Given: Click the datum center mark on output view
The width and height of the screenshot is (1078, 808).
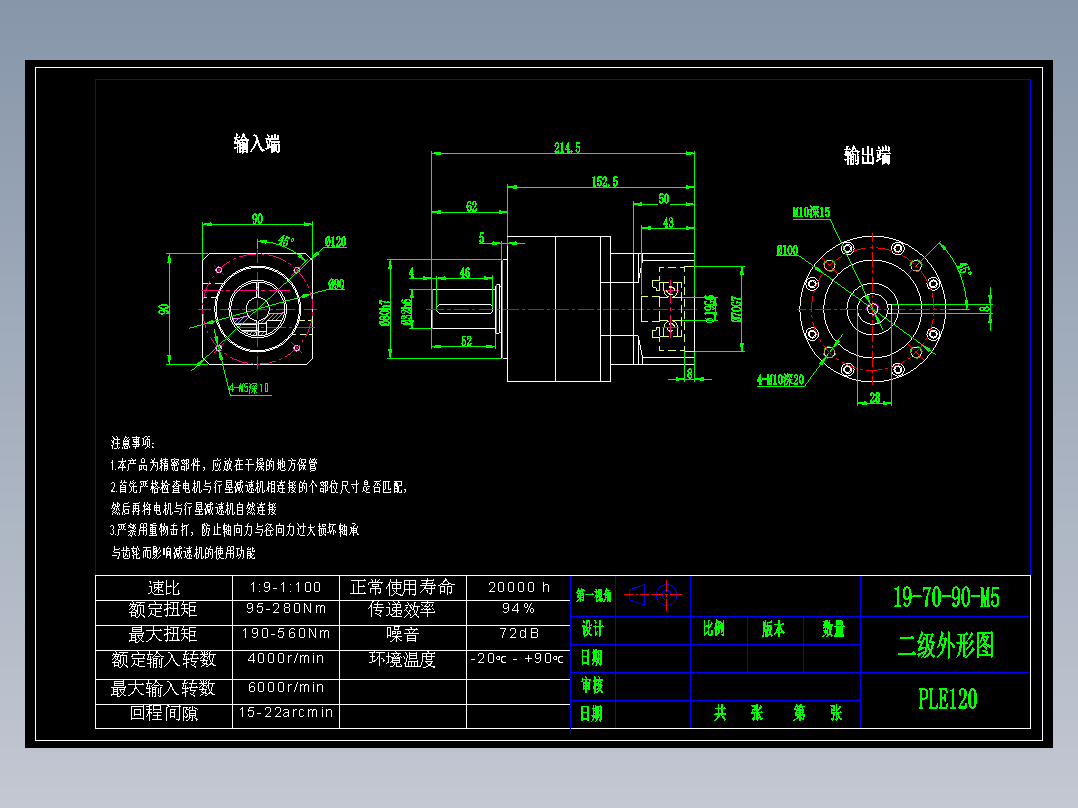Looking at the screenshot, I should tap(871, 308).
